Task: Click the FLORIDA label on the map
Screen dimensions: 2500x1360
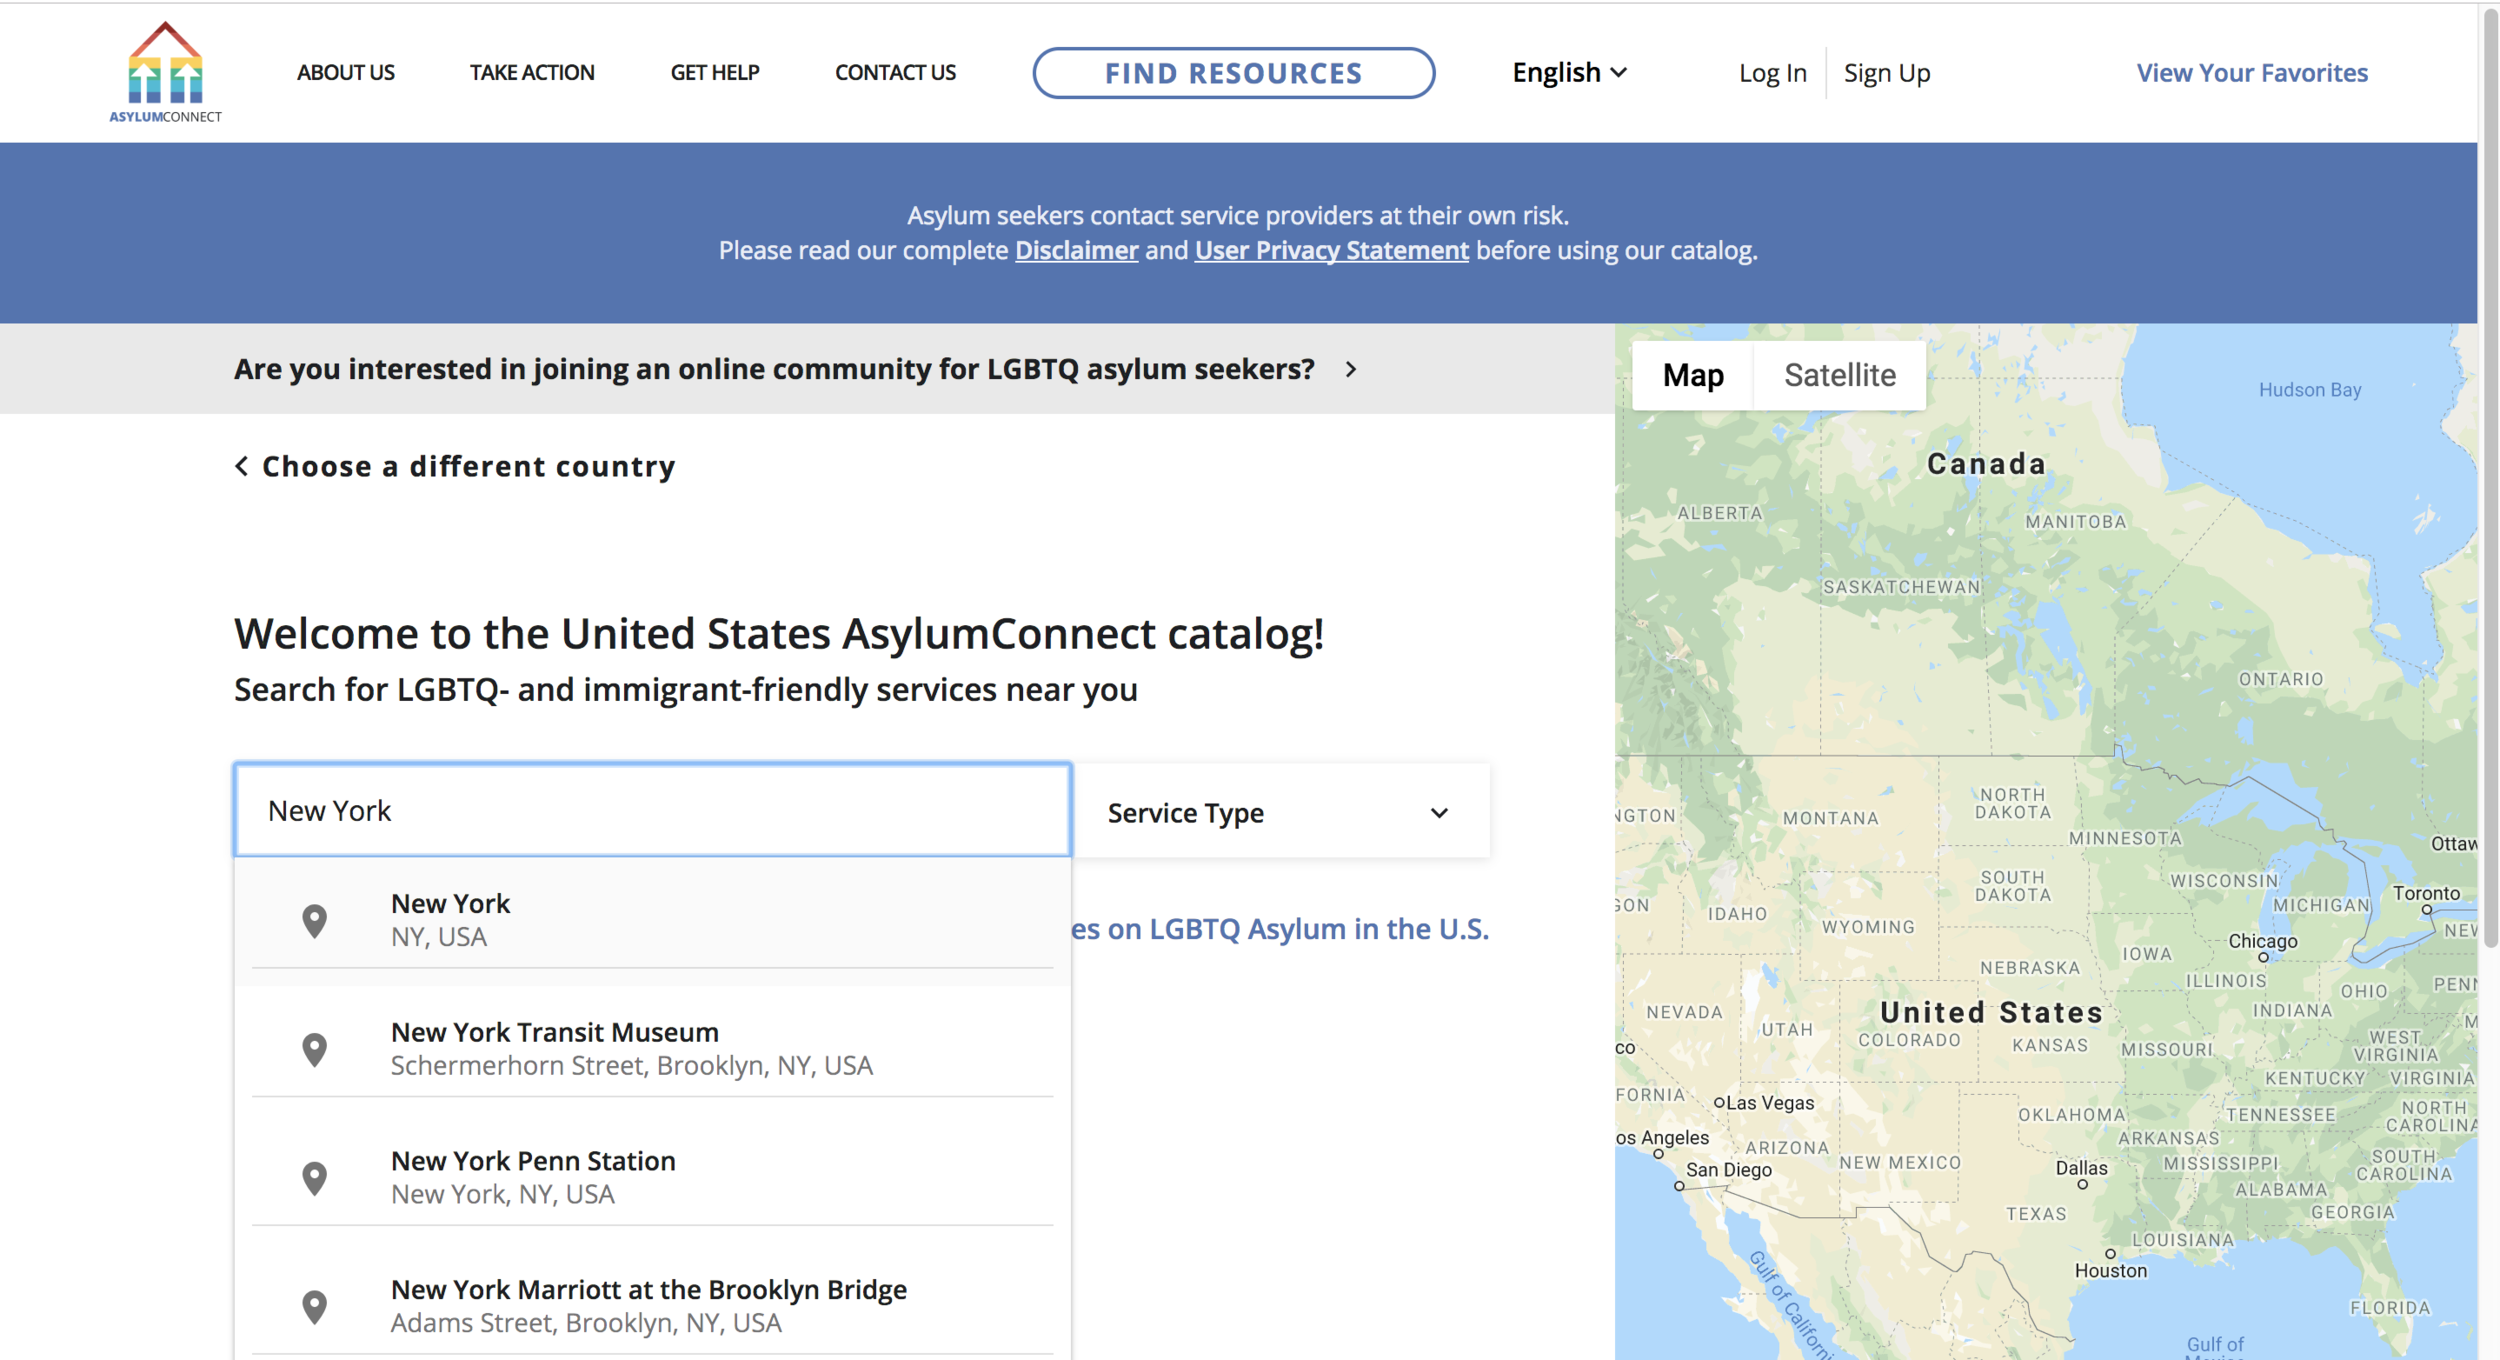Action: click(2389, 1308)
